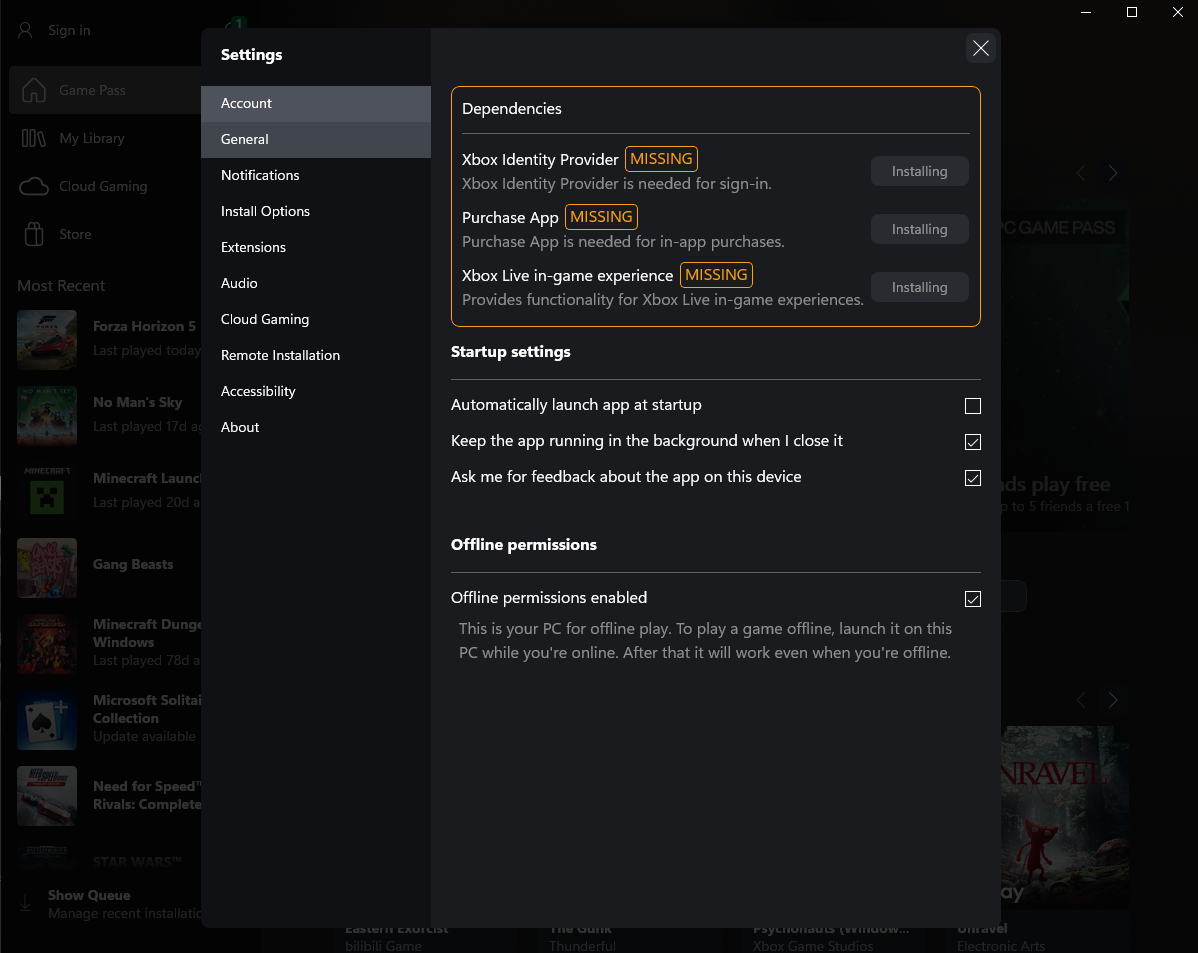Close the Settings dialog with X

[980, 48]
